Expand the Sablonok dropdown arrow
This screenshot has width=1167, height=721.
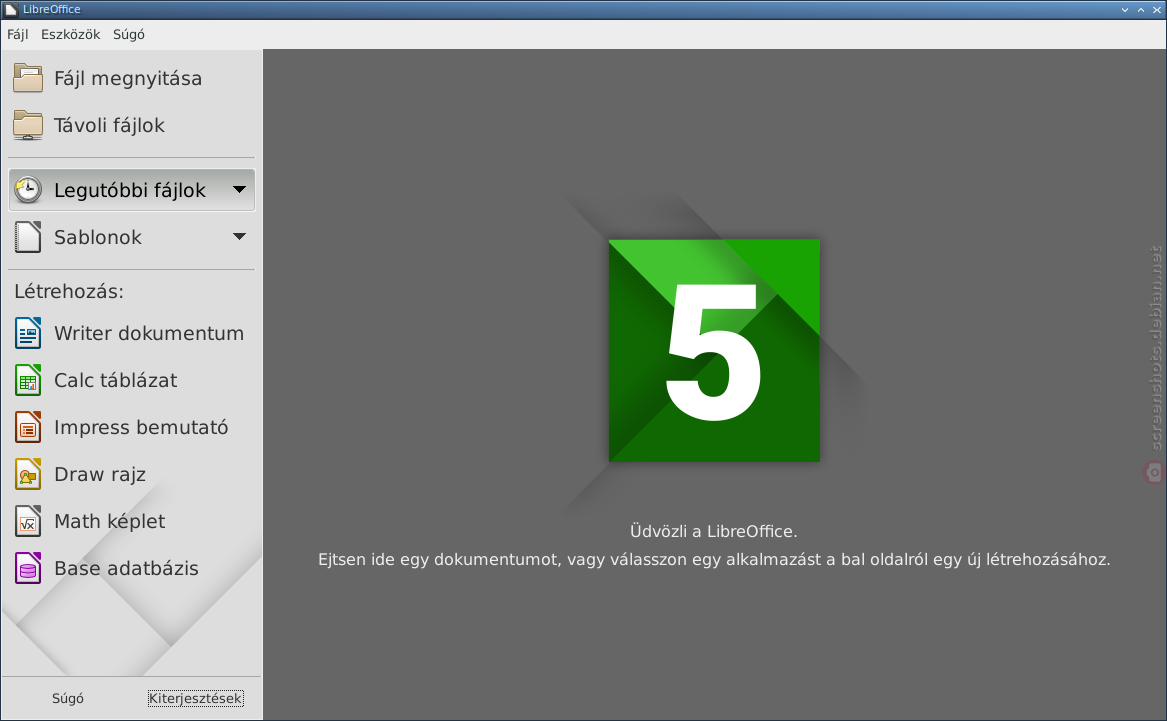click(x=239, y=237)
